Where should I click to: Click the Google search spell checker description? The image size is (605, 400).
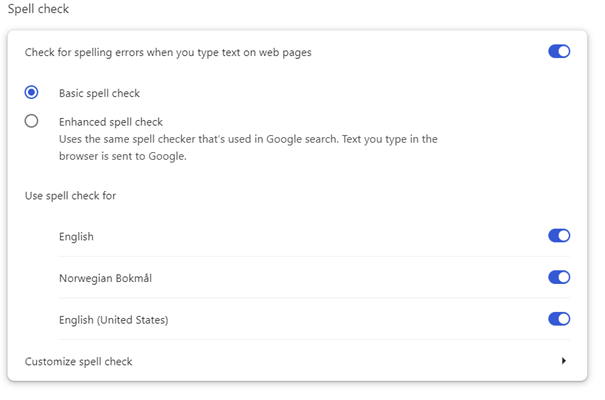pos(248,139)
